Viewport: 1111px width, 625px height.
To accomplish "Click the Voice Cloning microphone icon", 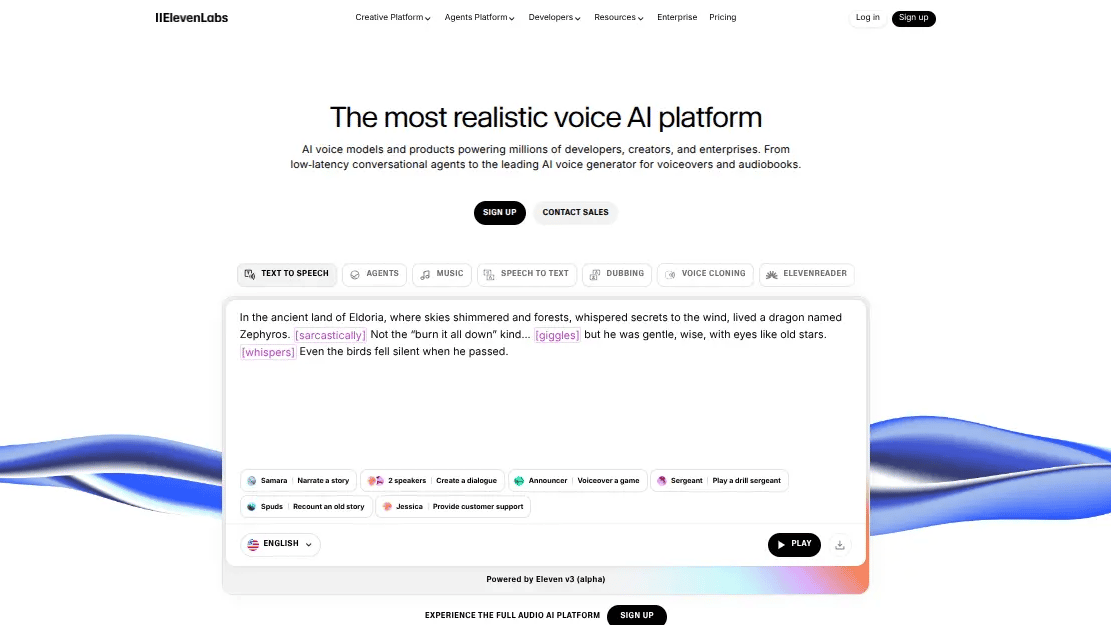I will click(668, 274).
